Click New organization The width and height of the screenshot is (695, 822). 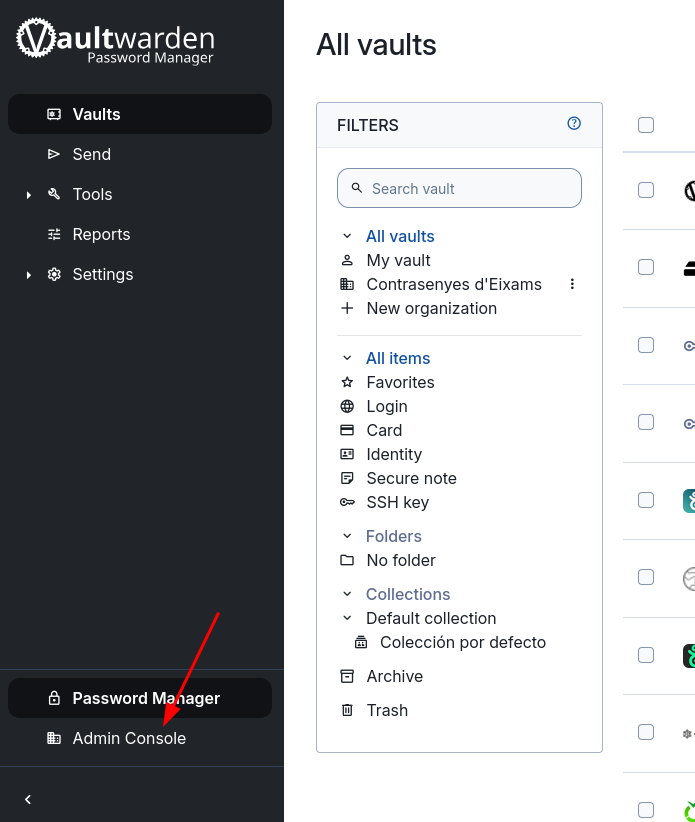431,308
